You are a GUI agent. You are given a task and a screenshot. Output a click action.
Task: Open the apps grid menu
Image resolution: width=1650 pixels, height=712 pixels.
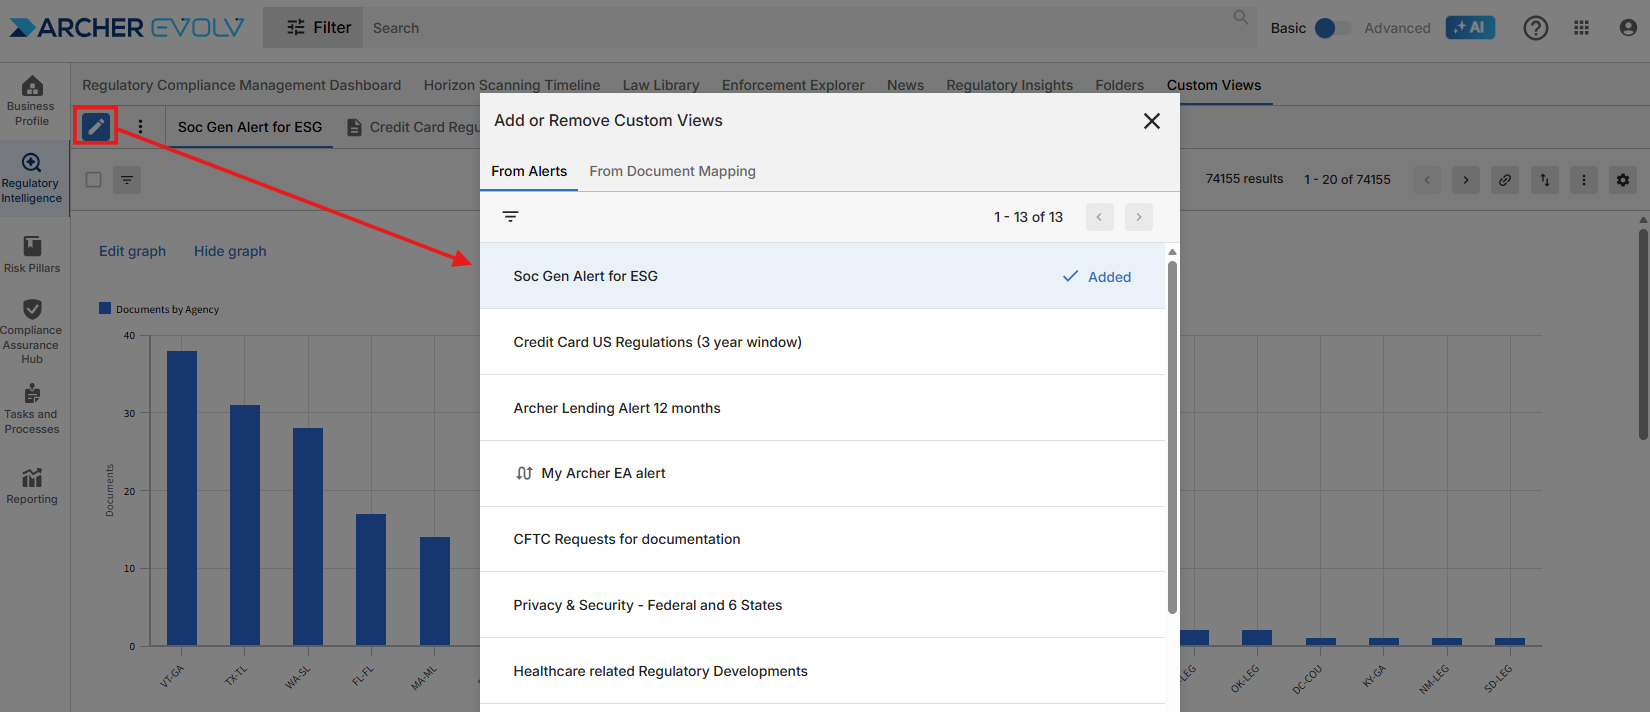coord(1581,28)
